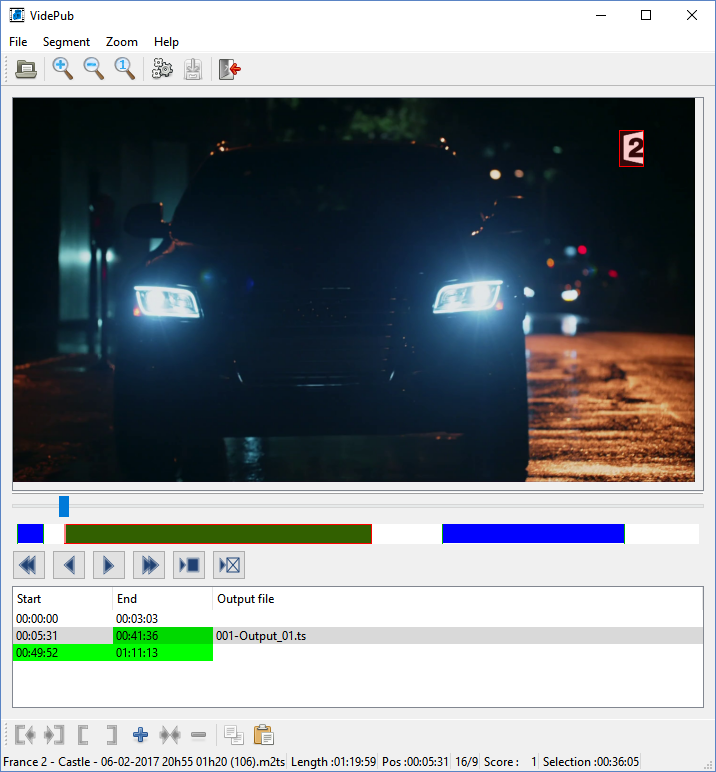Zoom out using the minus magnifier
This screenshot has height=772, width=716.
(94, 69)
